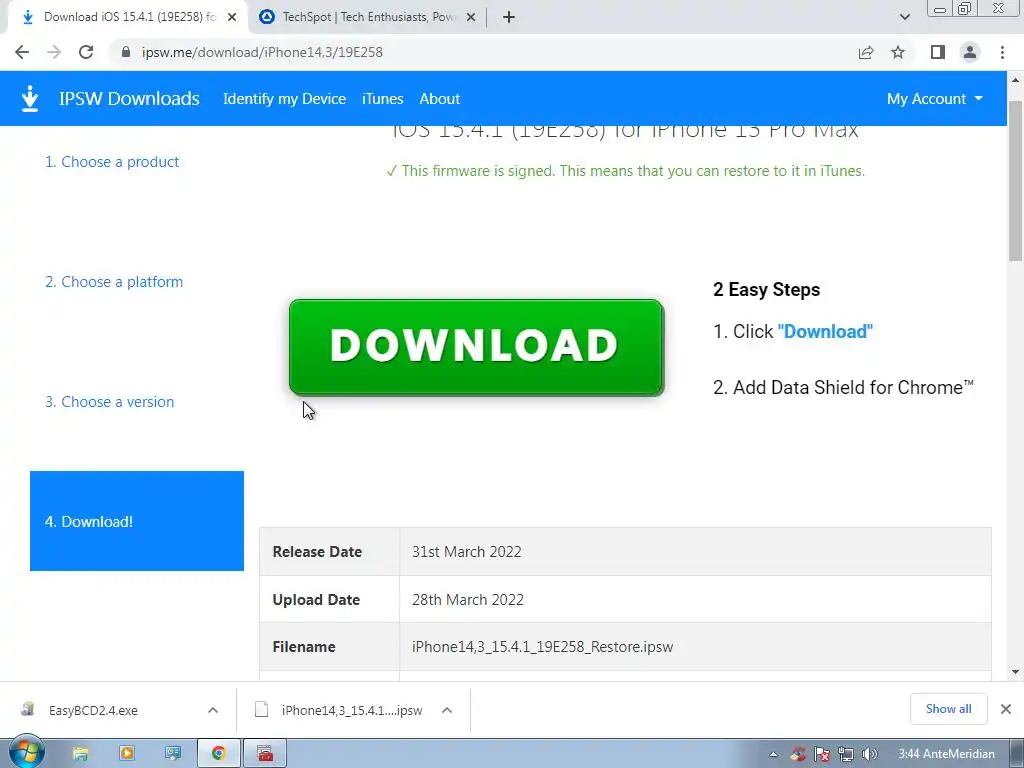
Task: Click the firmware is signed notice text
Action: point(625,171)
